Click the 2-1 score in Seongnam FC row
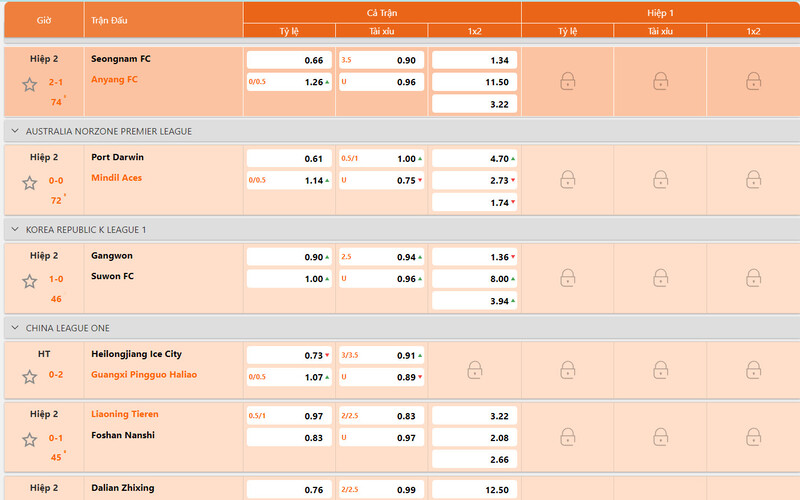The width and height of the screenshot is (800, 500). click(56, 82)
